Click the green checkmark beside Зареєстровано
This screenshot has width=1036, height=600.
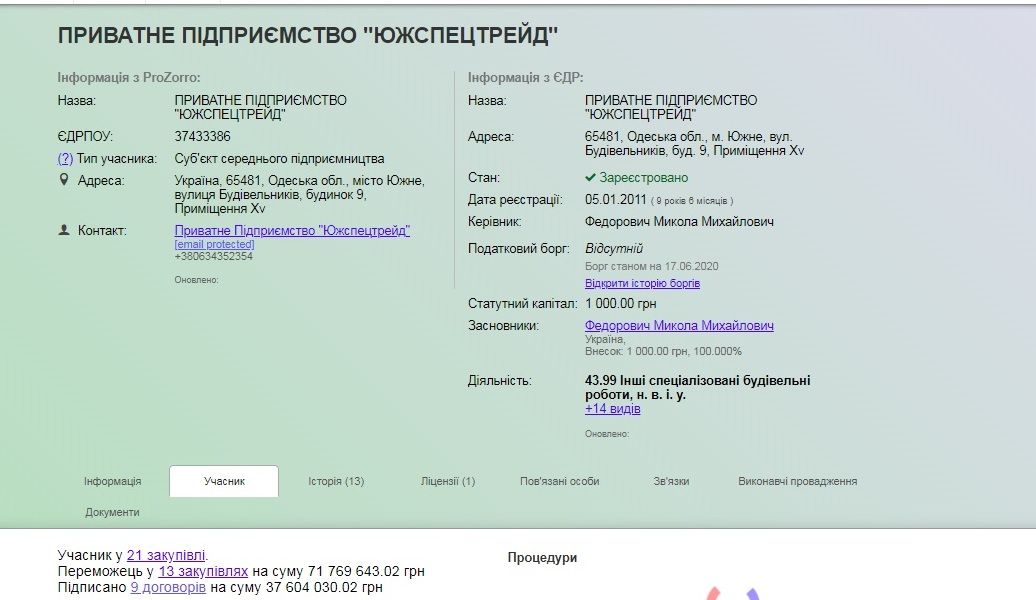(x=590, y=177)
